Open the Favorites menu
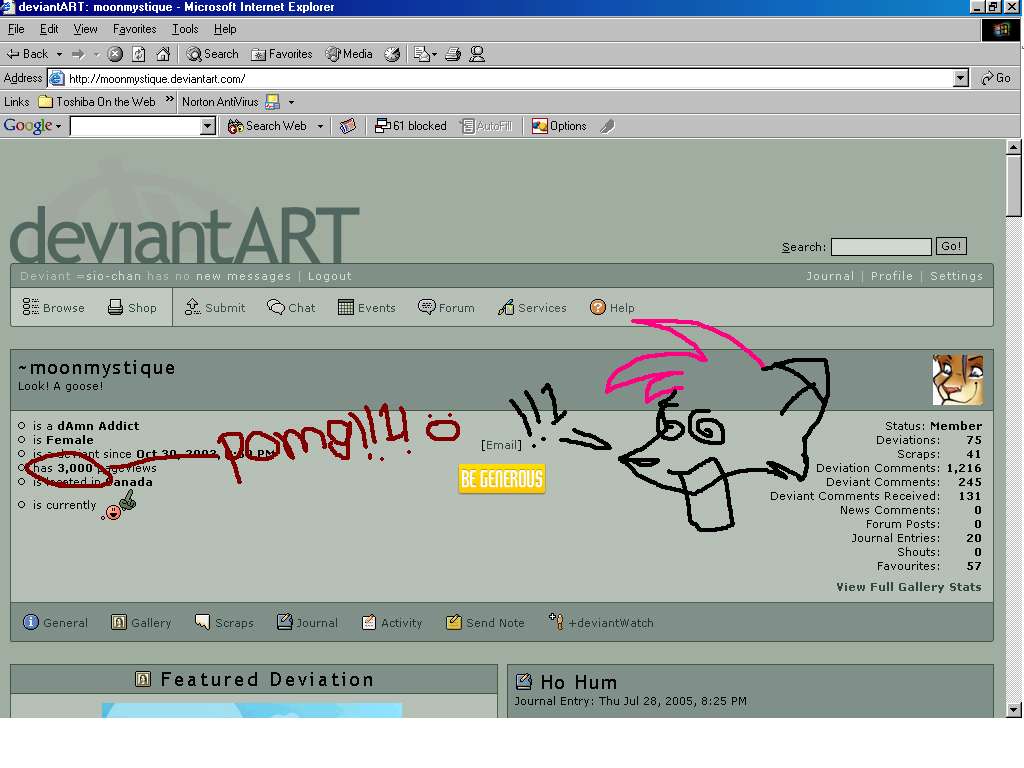The width and height of the screenshot is (1024, 768). point(135,29)
